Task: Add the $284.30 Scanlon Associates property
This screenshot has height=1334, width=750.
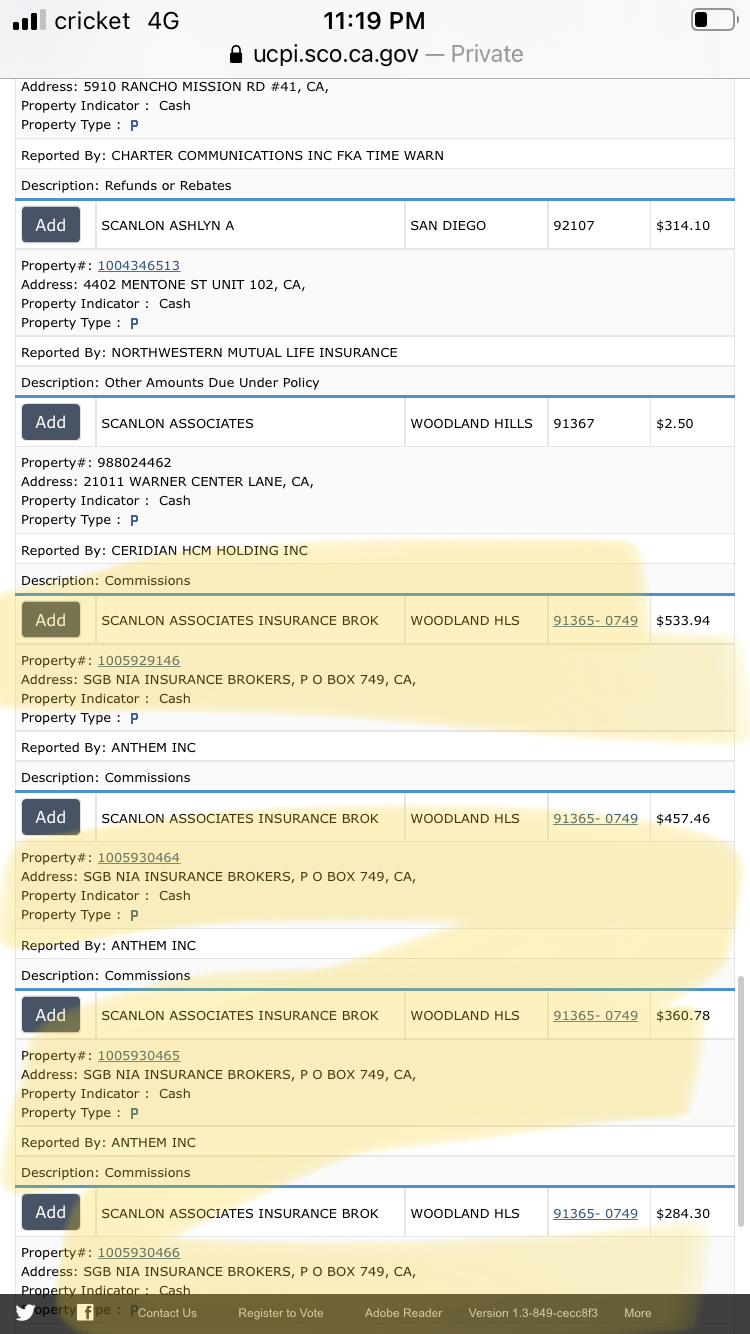Action: click(x=51, y=1212)
